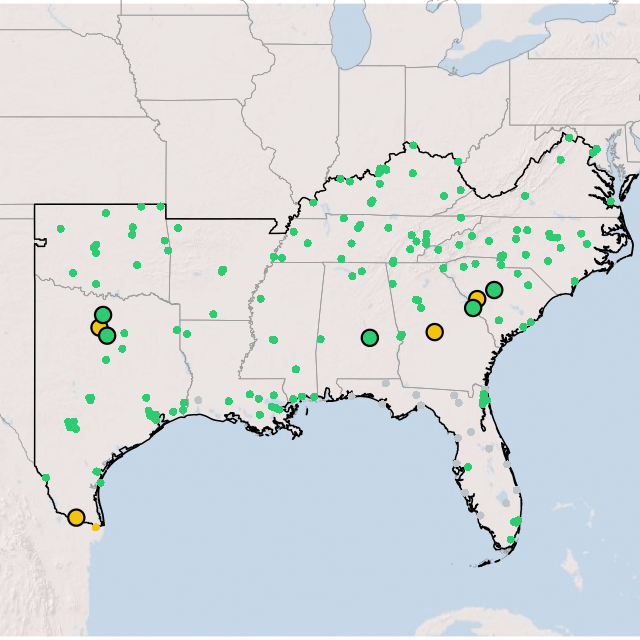
Task: Click green dot on Virginia coast near Norfolk
Action: (611, 201)
